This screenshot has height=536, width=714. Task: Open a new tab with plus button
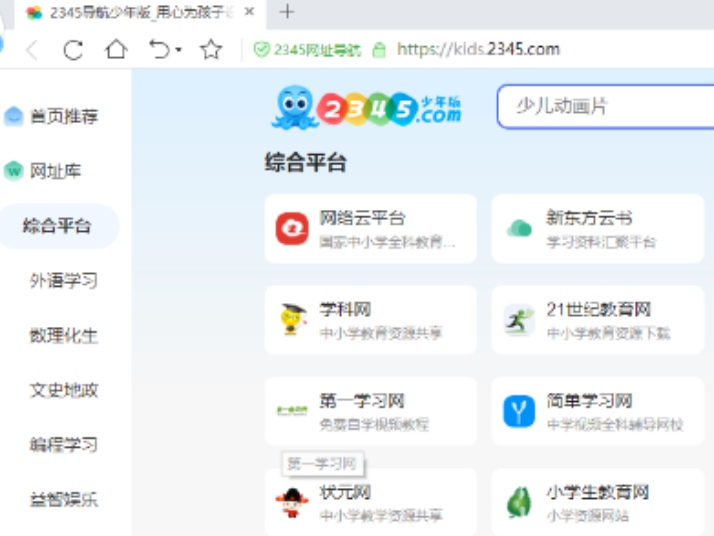(286, 12)
